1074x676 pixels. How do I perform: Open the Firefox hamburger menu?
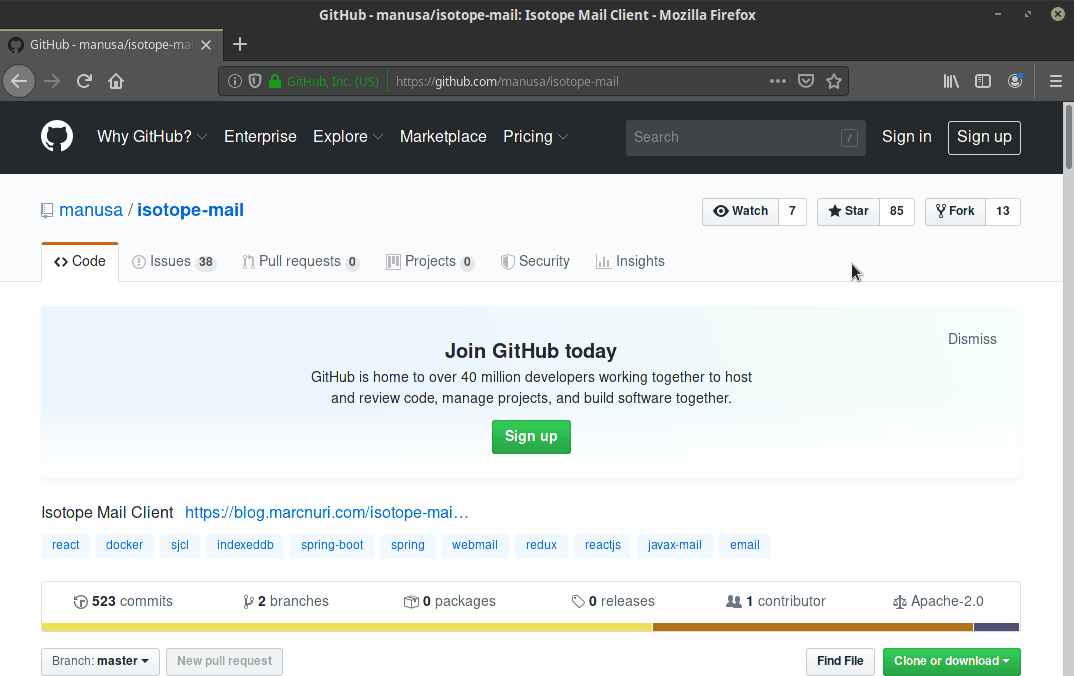pos(1056,82)
